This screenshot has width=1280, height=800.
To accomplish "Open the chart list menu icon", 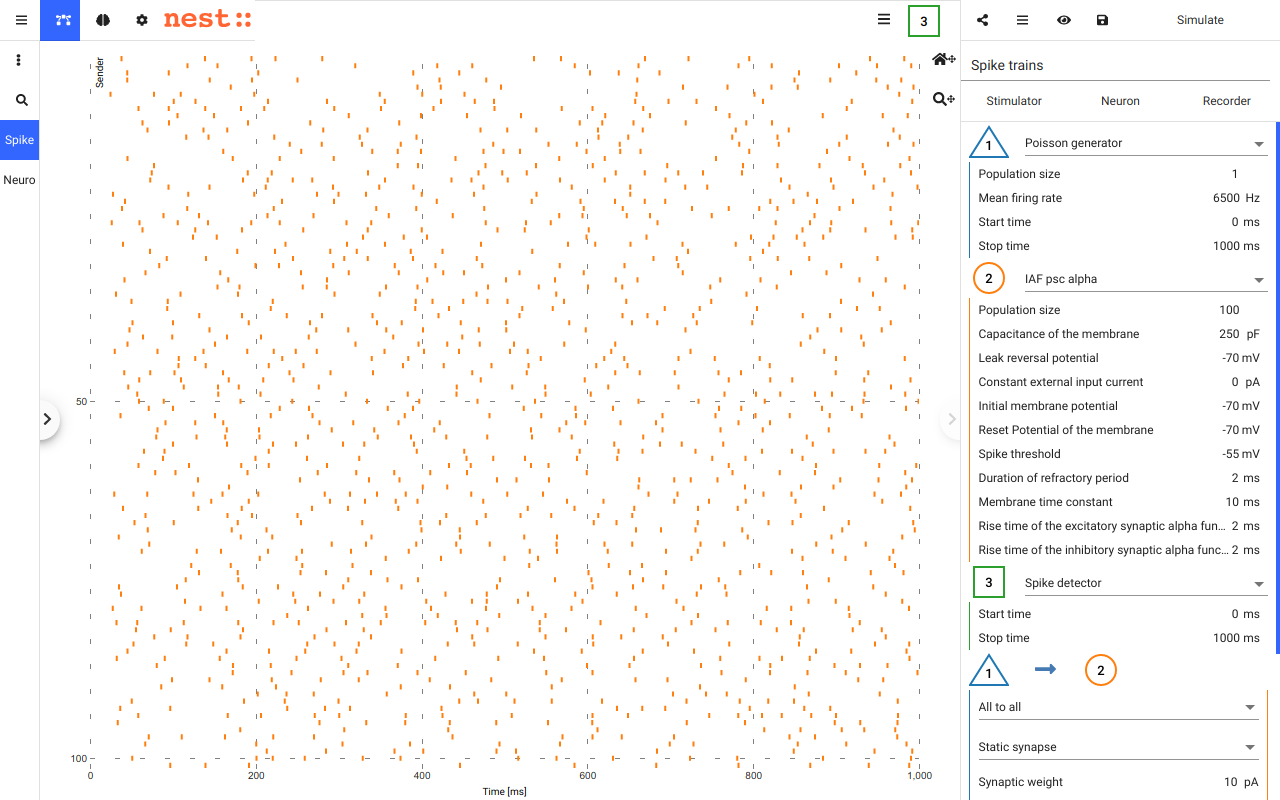I will 884,19.
